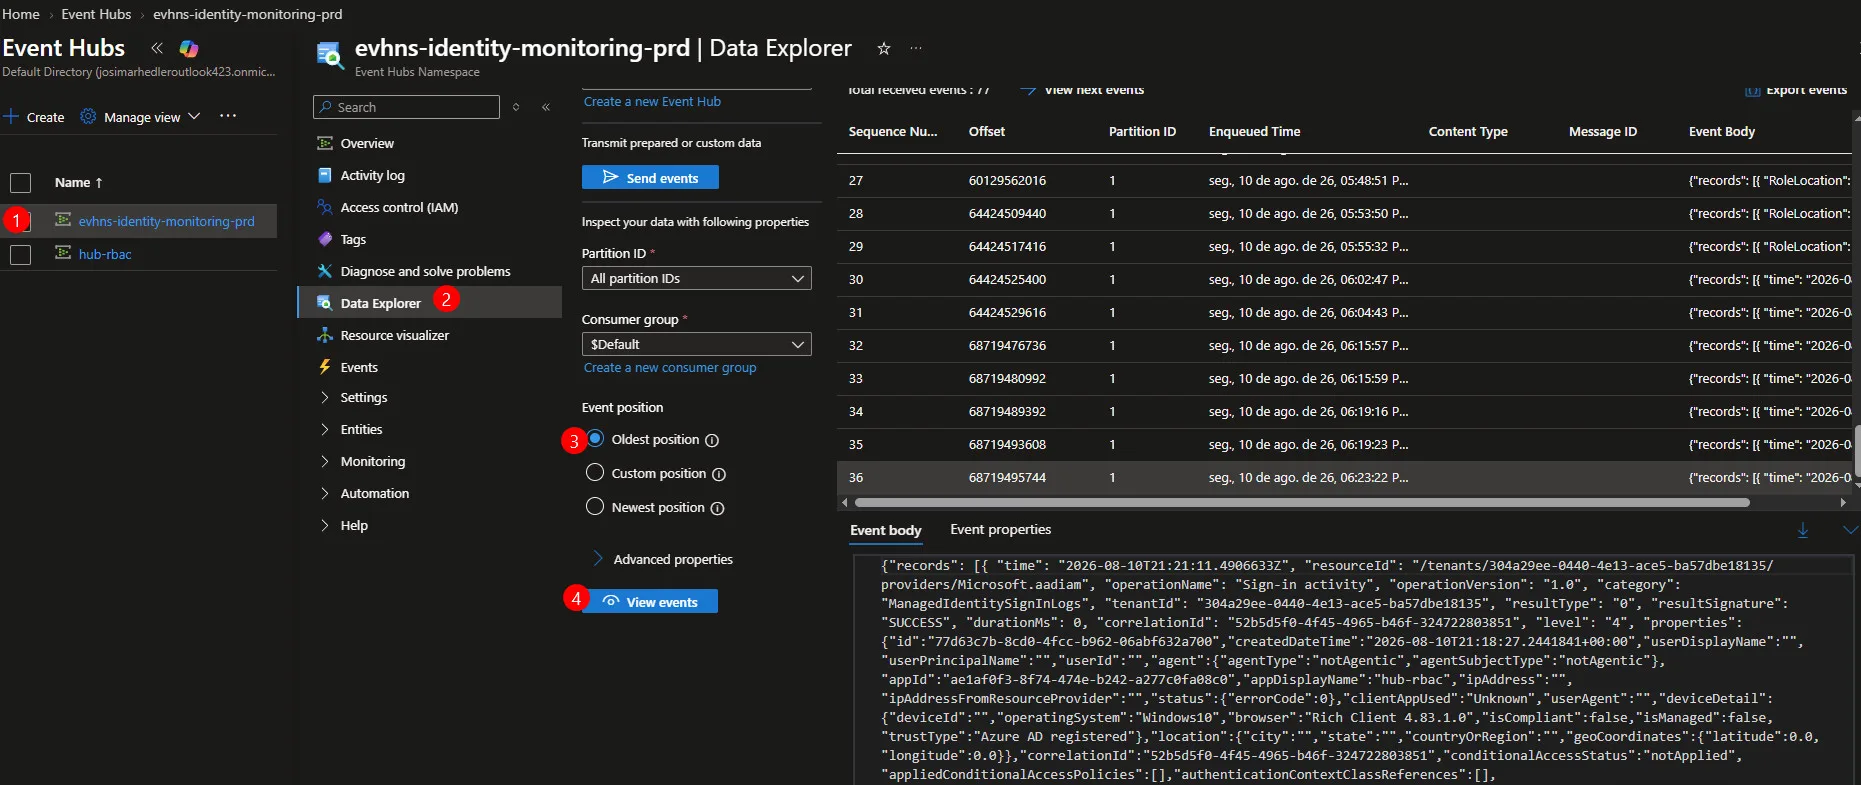This screenshot has height=785, width=1861.
Task: Click the Events lightning bolt icon
Action: 325,367
